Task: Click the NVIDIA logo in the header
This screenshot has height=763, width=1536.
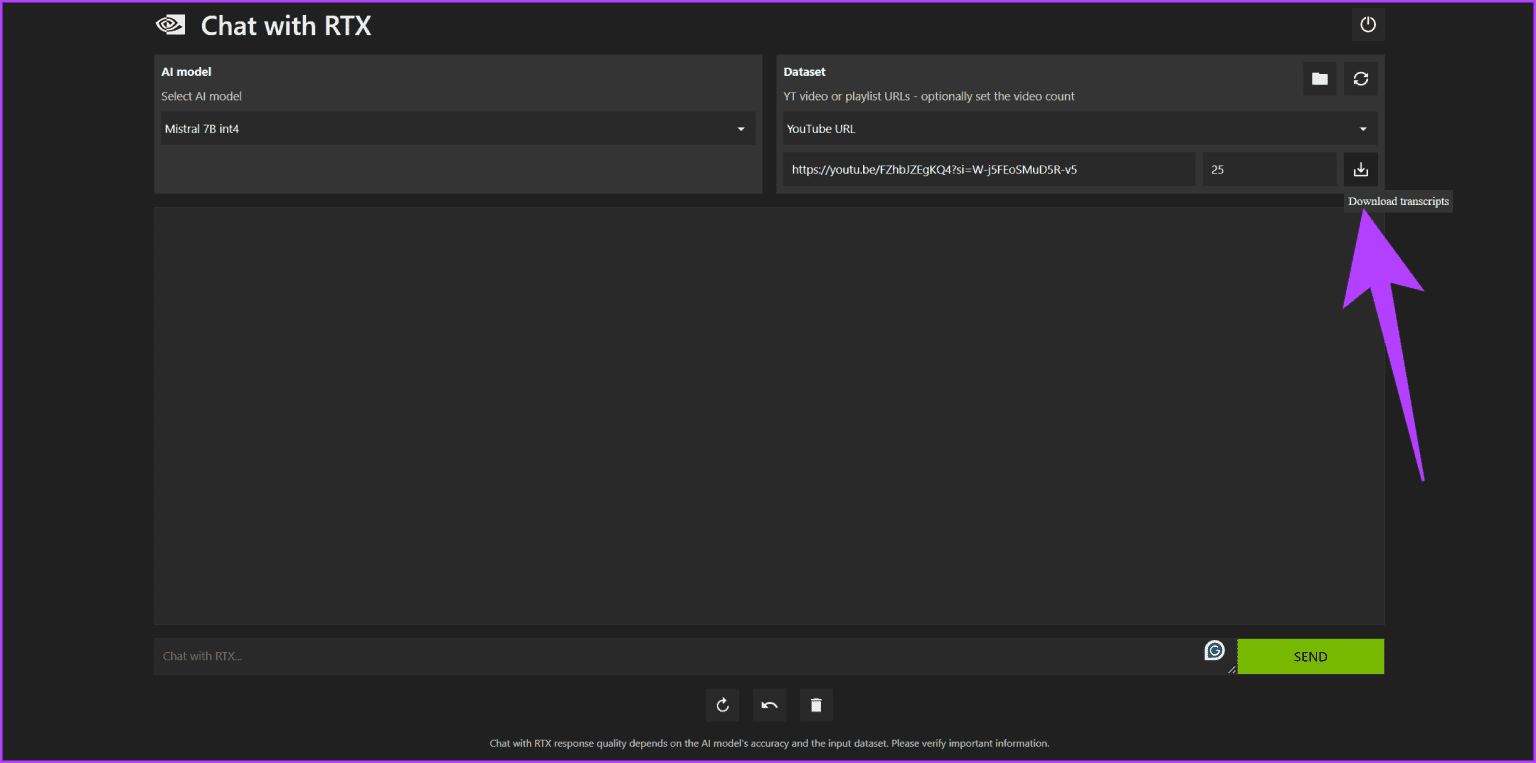Action: 171,25
